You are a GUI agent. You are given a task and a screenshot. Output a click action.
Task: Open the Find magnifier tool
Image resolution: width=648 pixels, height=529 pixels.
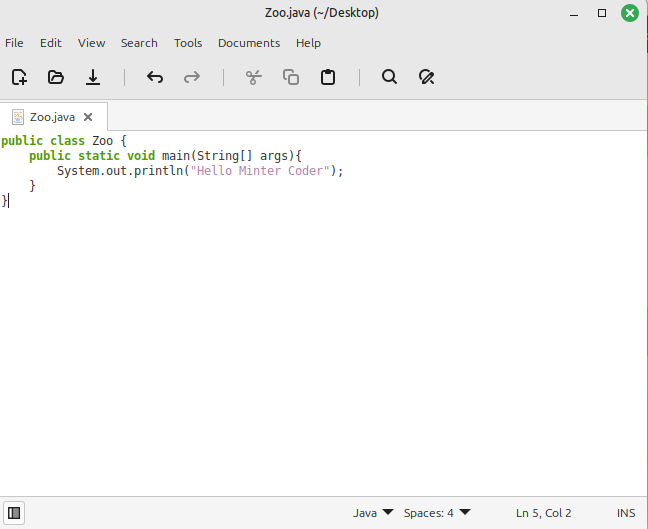point(390,77)
